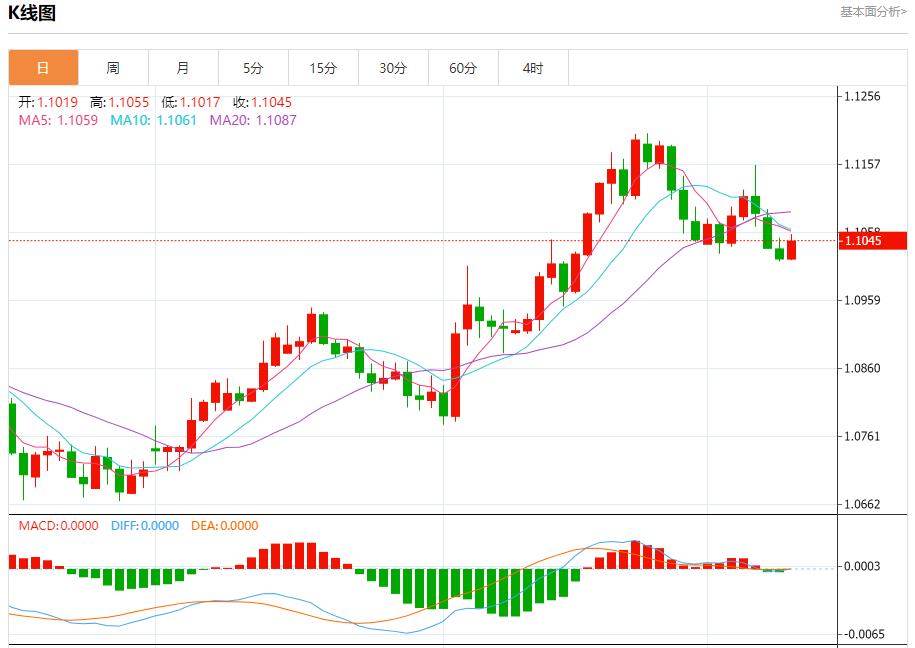915x648 pixels.
Task: Click the last red candlestick on chart
Action: coord(791,250)
